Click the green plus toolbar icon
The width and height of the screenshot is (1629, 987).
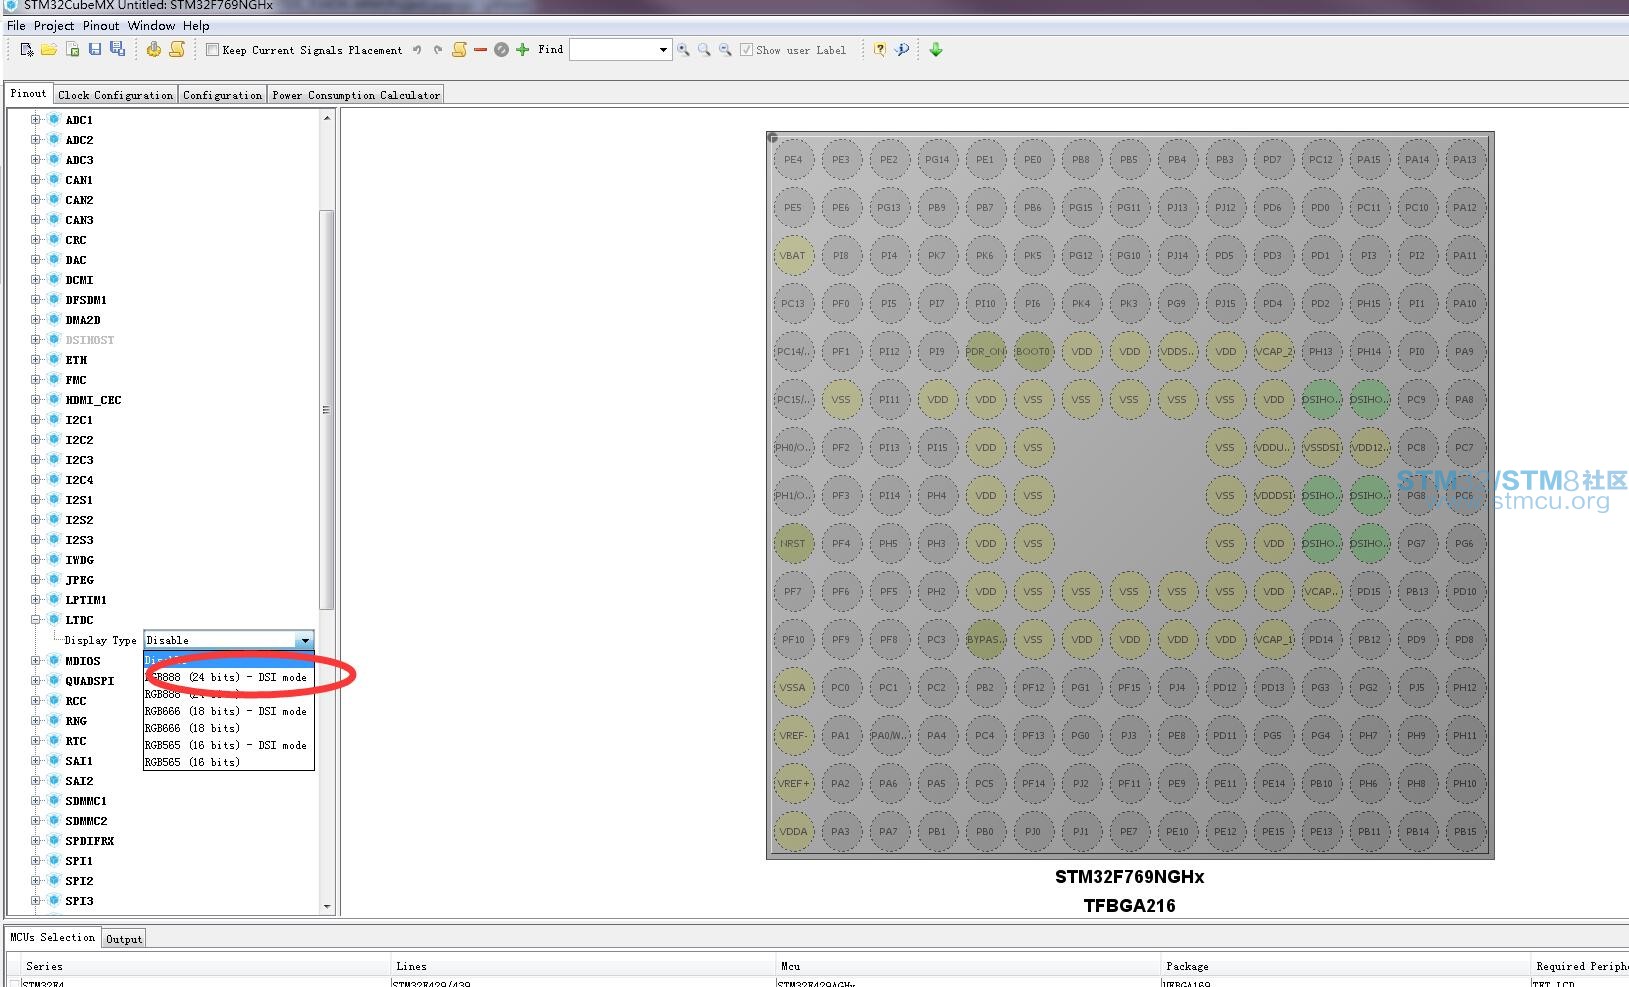pyautogui.click(x=522, y=49)
